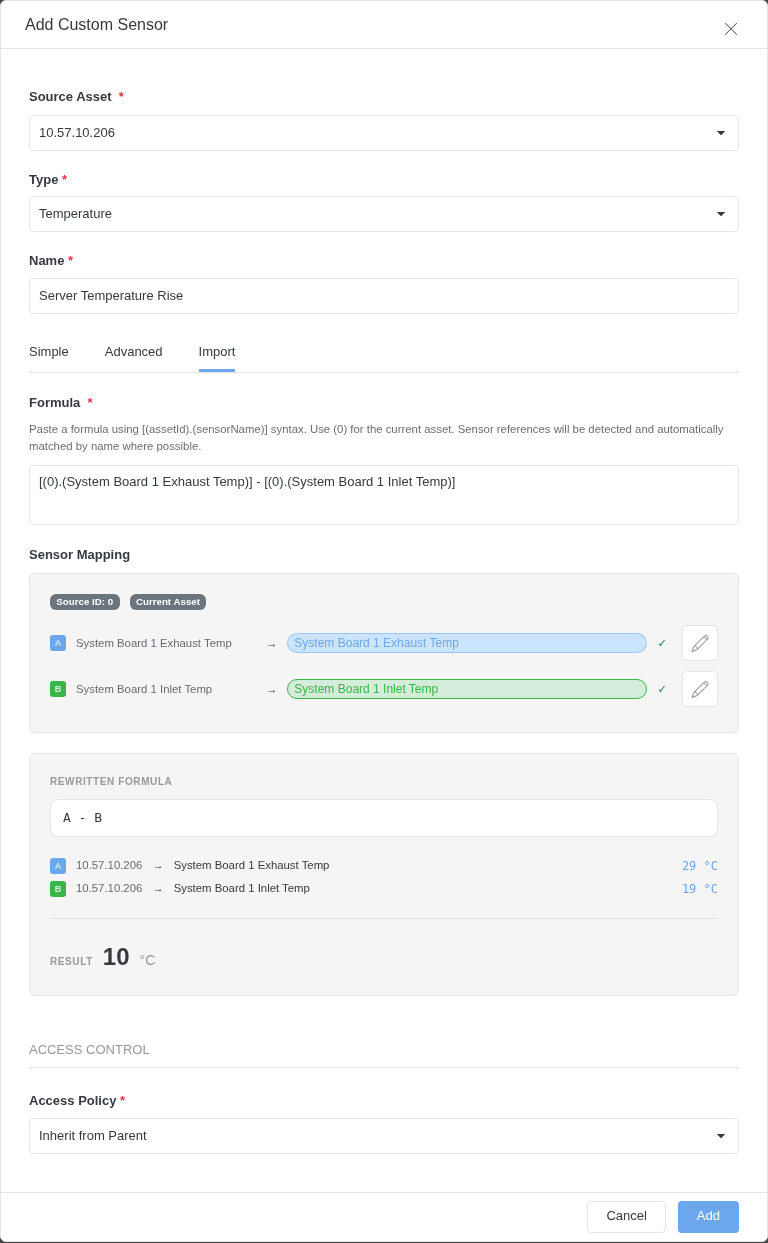Select the Import tab
The height and width of the screenshot is (1243, 768).
point(217,352)
